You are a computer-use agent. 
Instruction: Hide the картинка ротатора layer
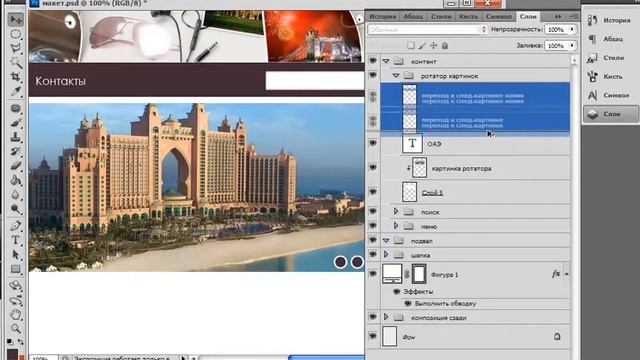click(x=373, y=167)
